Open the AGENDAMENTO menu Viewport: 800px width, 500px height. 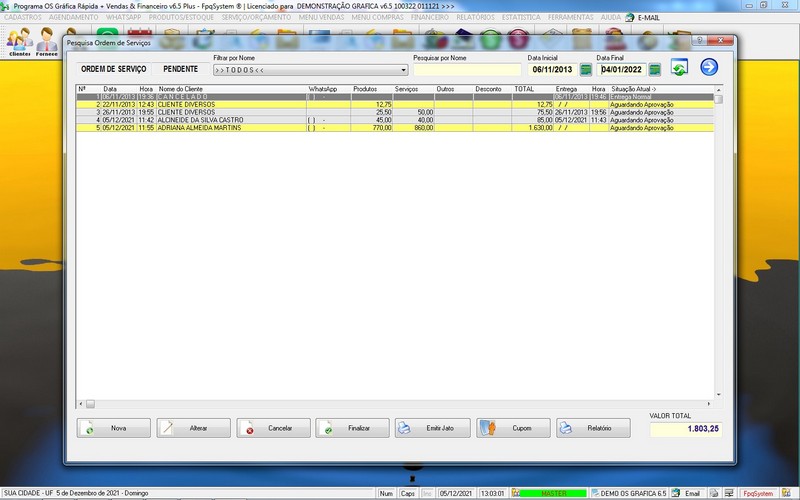(x=73, y=17)
